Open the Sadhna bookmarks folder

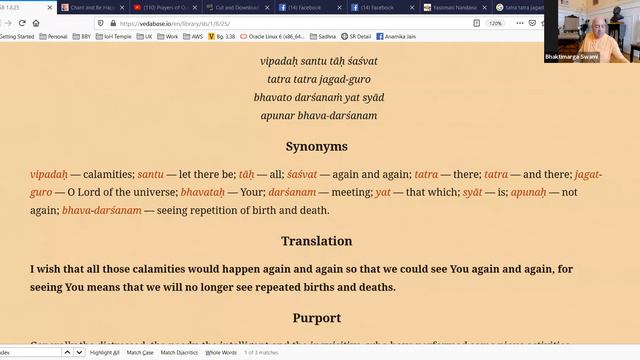pyautogui.click(x=323, y=36)
